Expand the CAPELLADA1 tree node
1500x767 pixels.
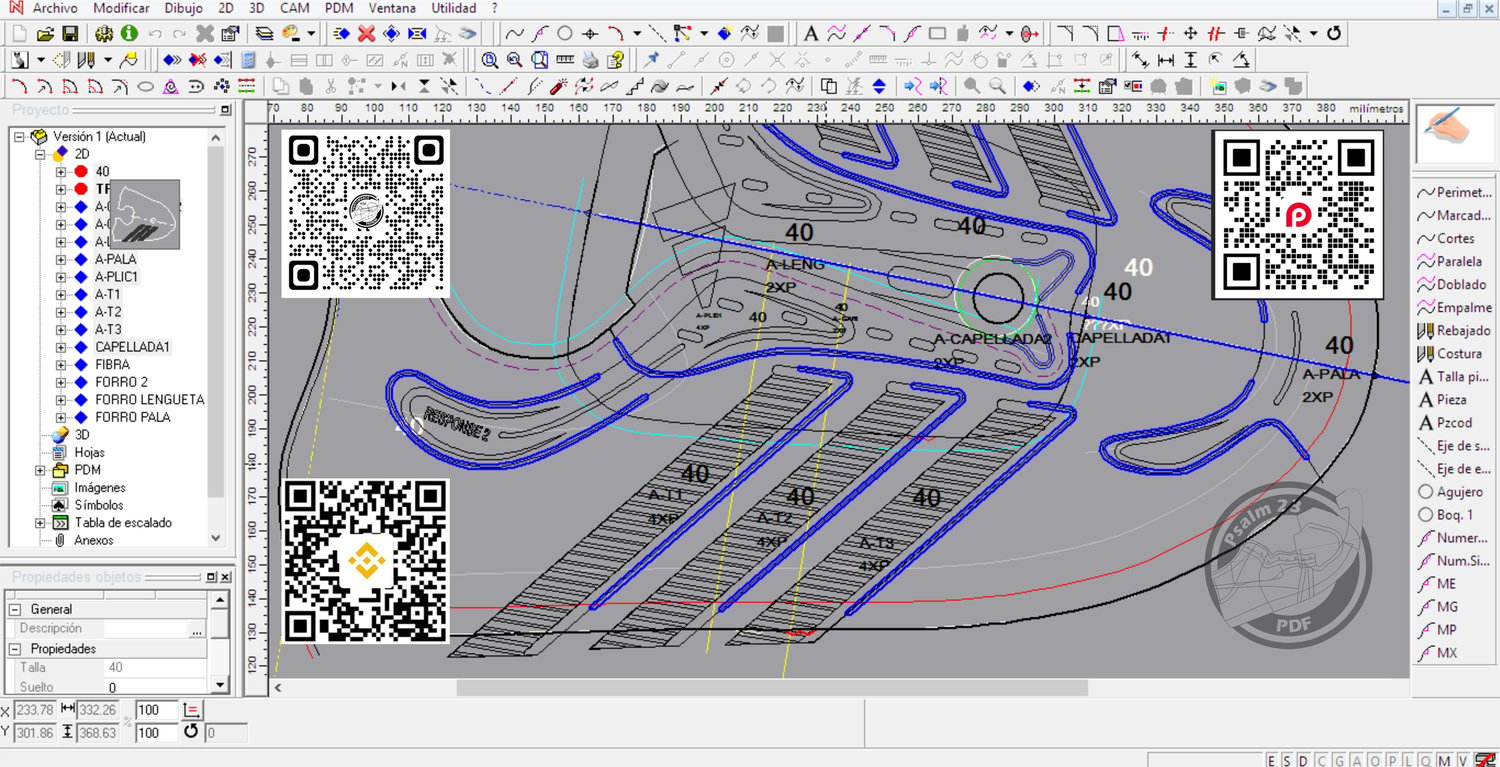[61, 347]
